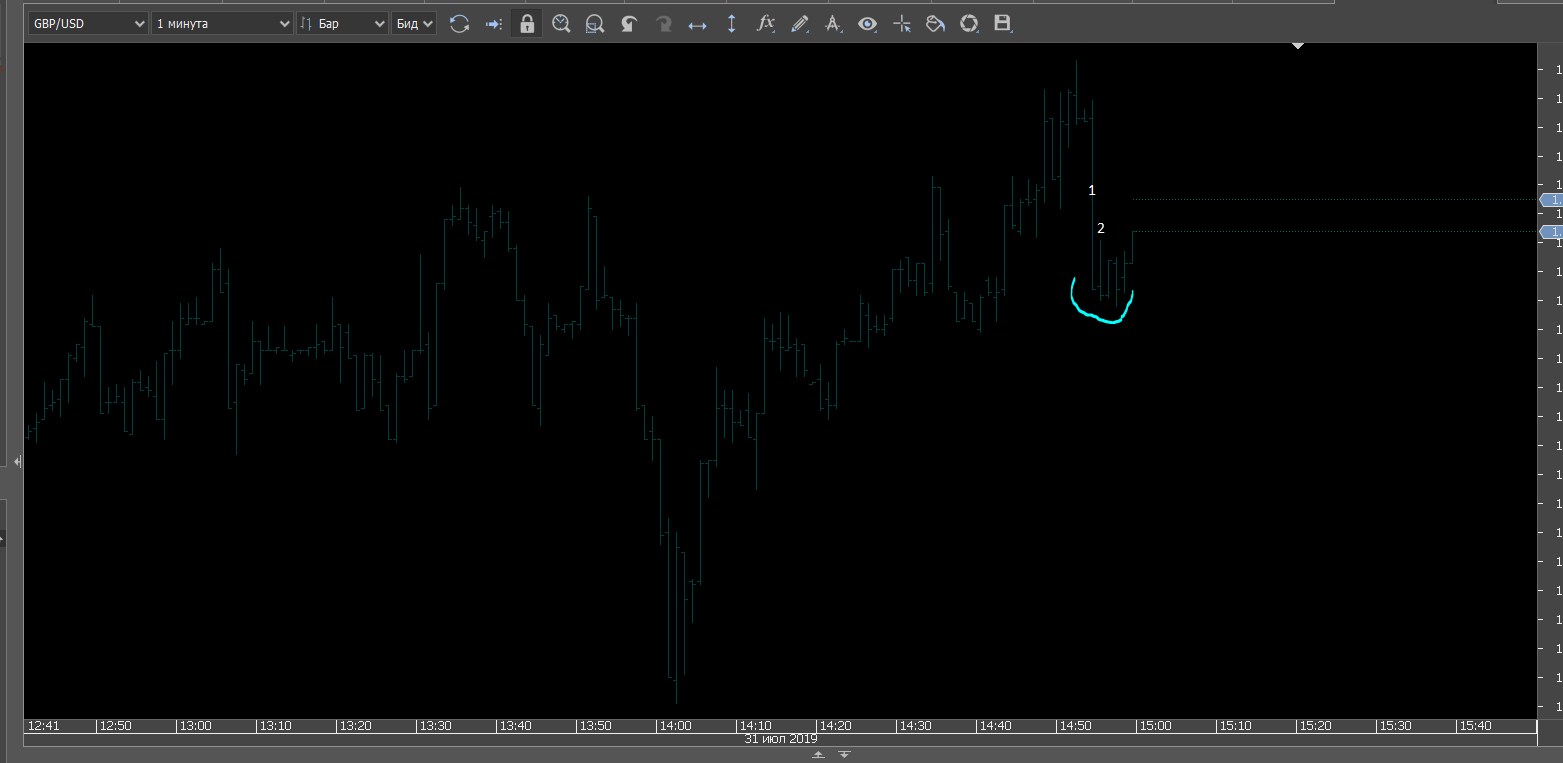The image size is (1563, 763).
Task: Click the 13:40 time axis label
Action: pos(515,726)
